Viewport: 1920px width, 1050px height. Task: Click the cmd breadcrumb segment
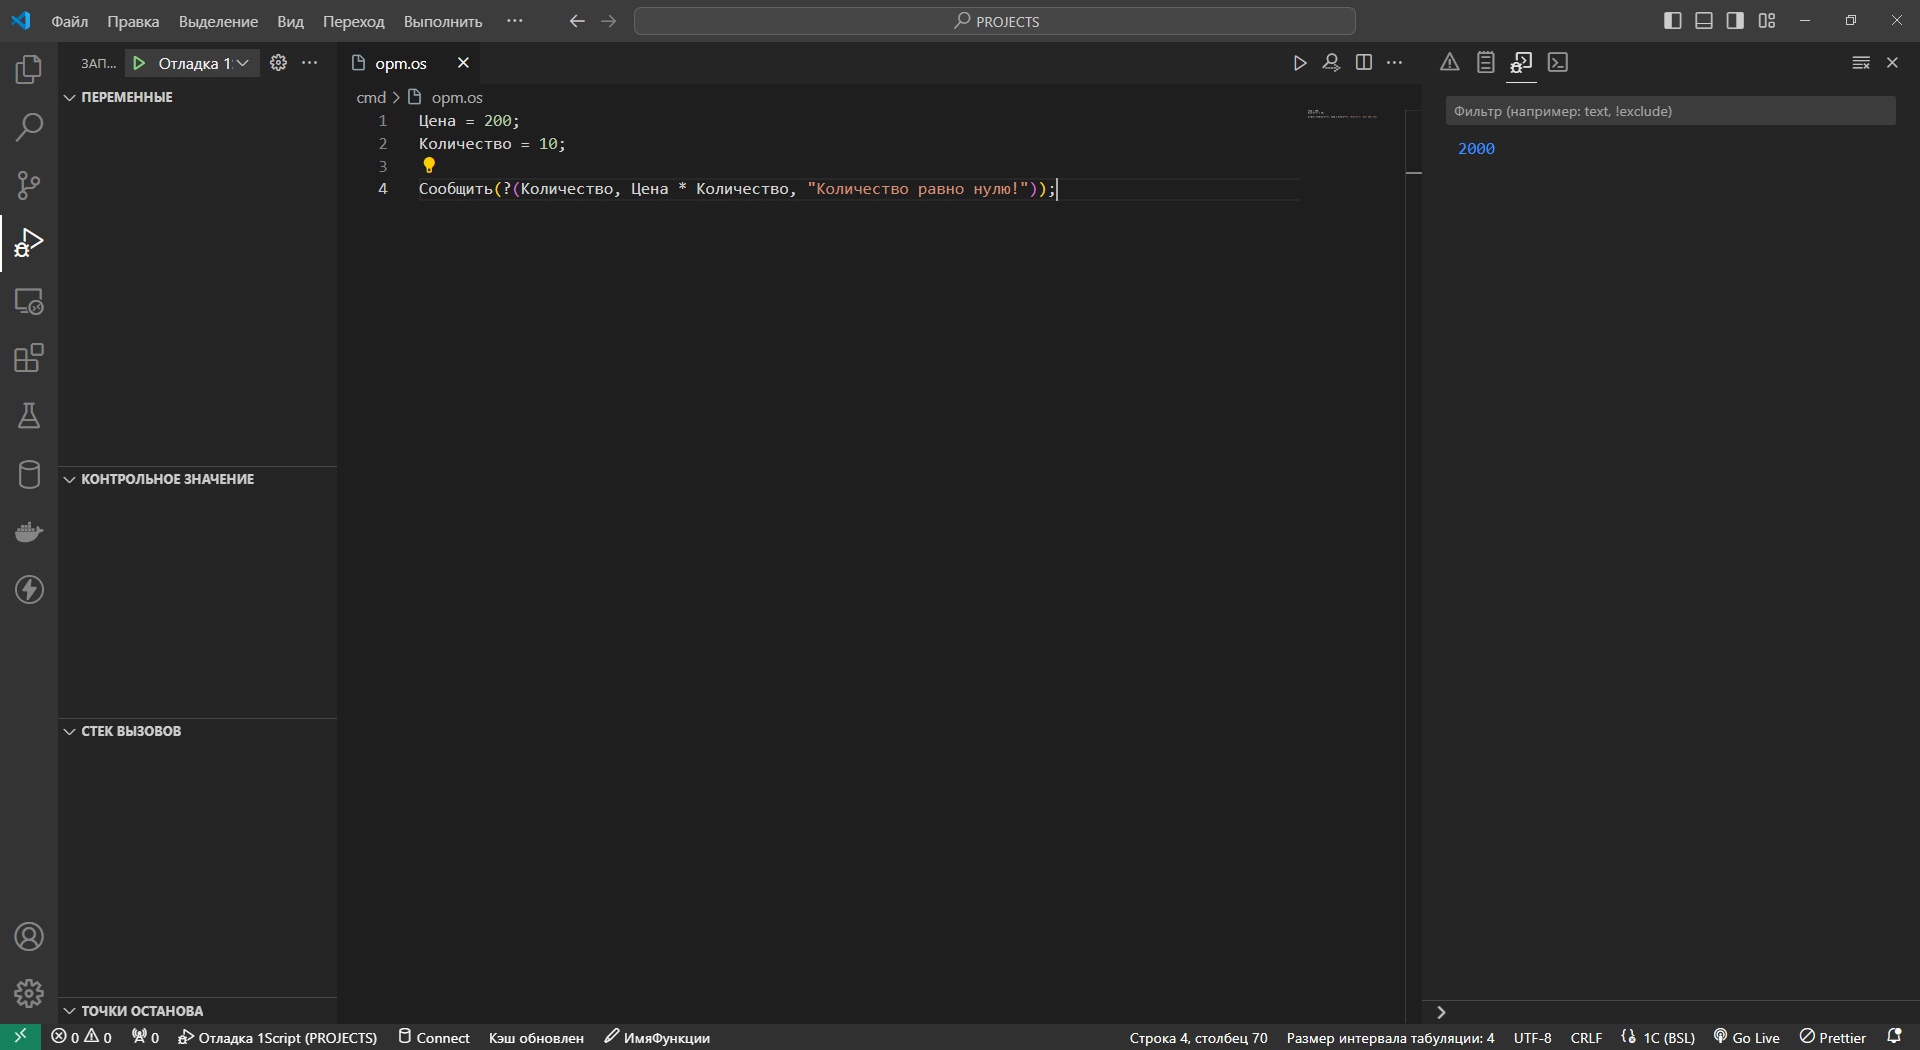[x=371, y=98]
